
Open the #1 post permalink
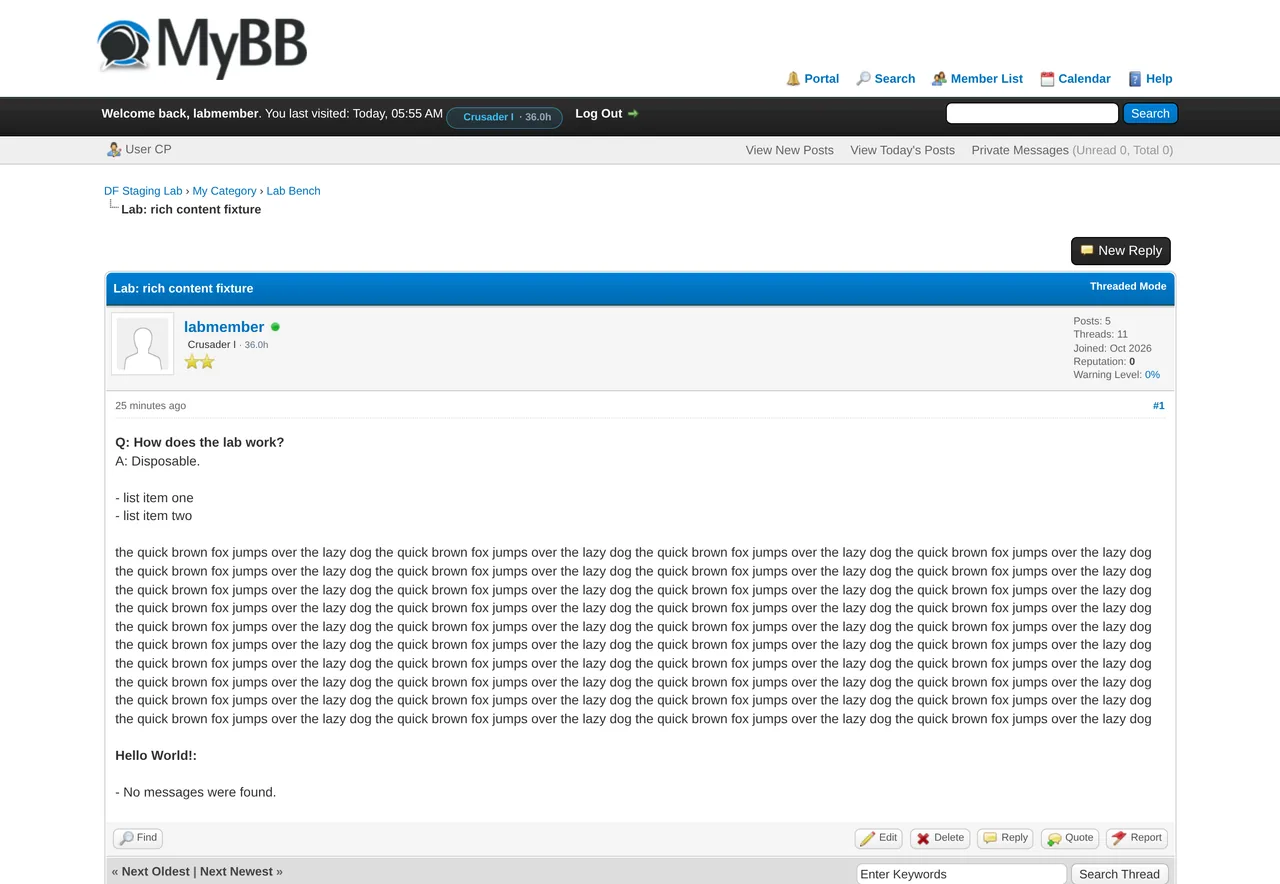click(x=1158, y=406)
